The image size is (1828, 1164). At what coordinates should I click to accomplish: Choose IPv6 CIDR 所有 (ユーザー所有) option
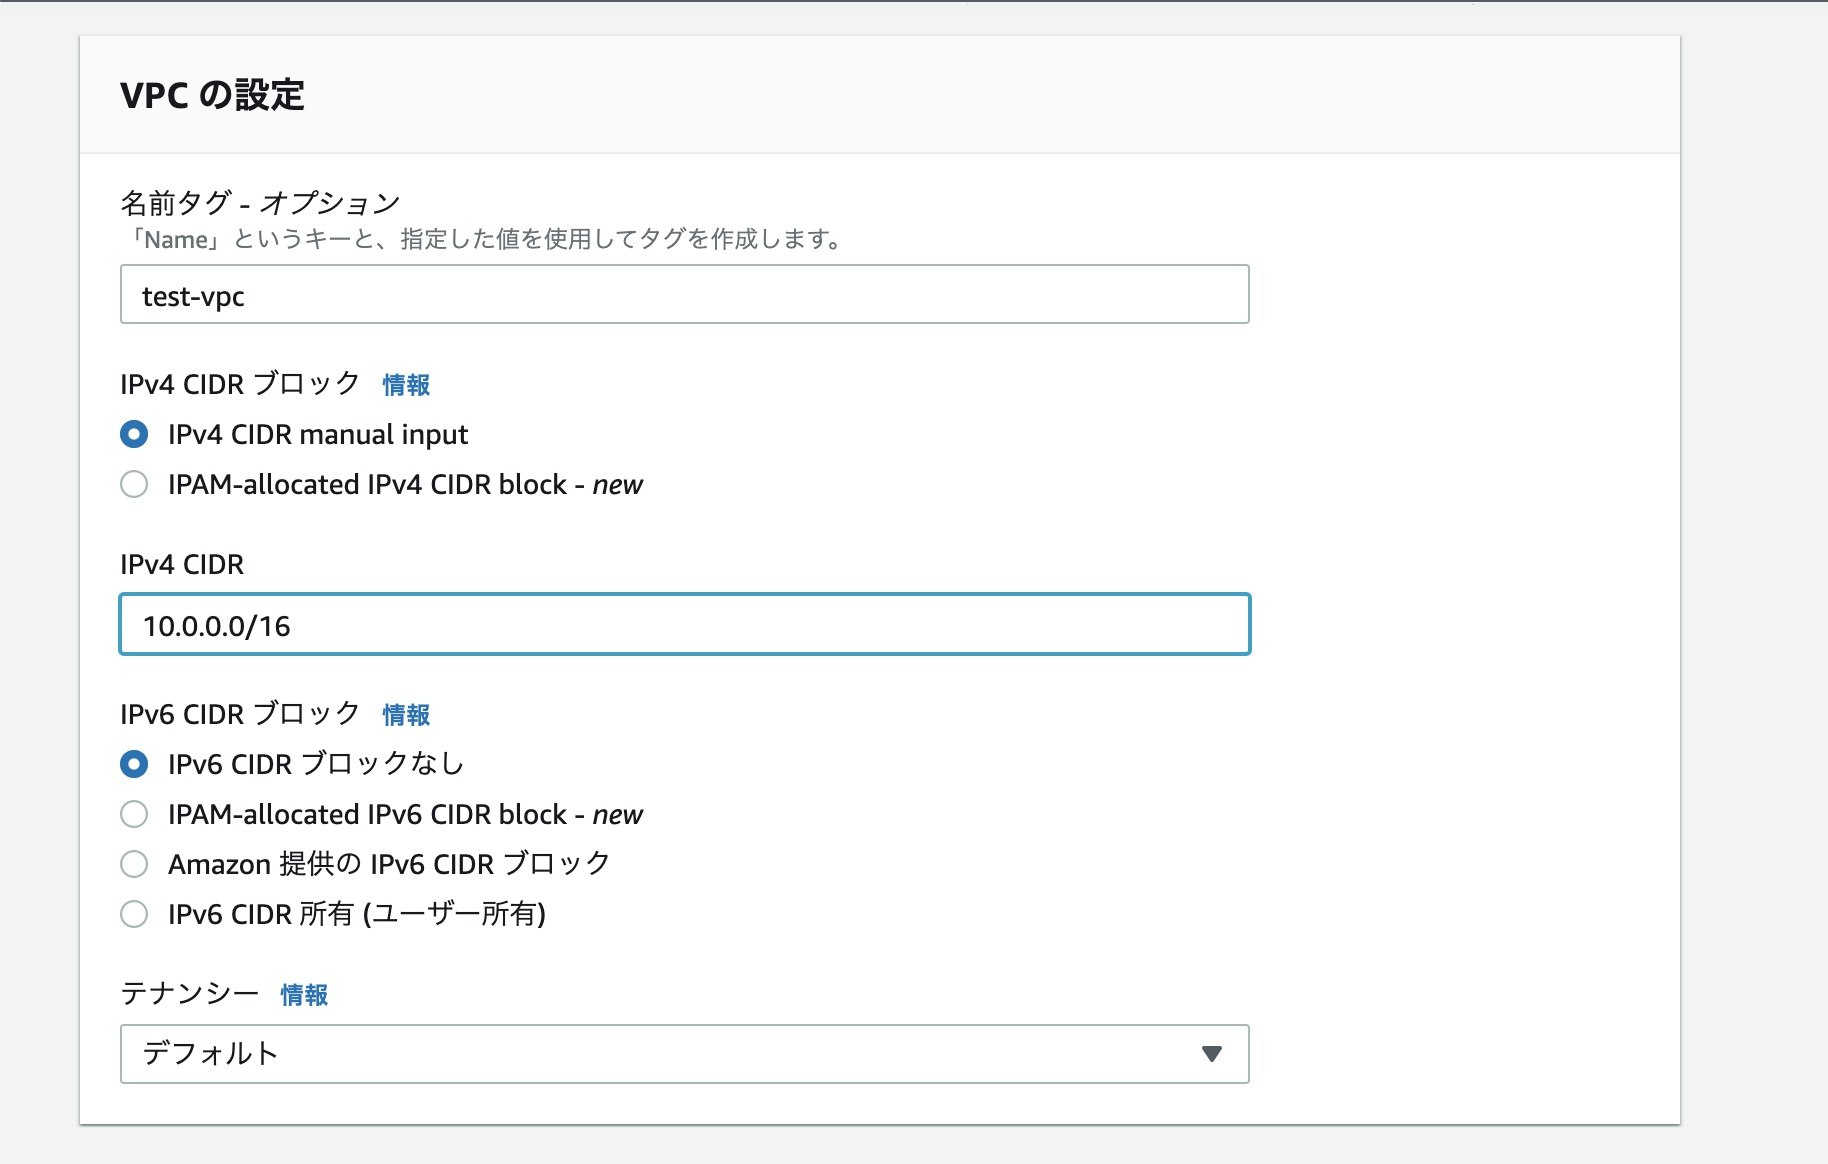click(x=134, y=914)
